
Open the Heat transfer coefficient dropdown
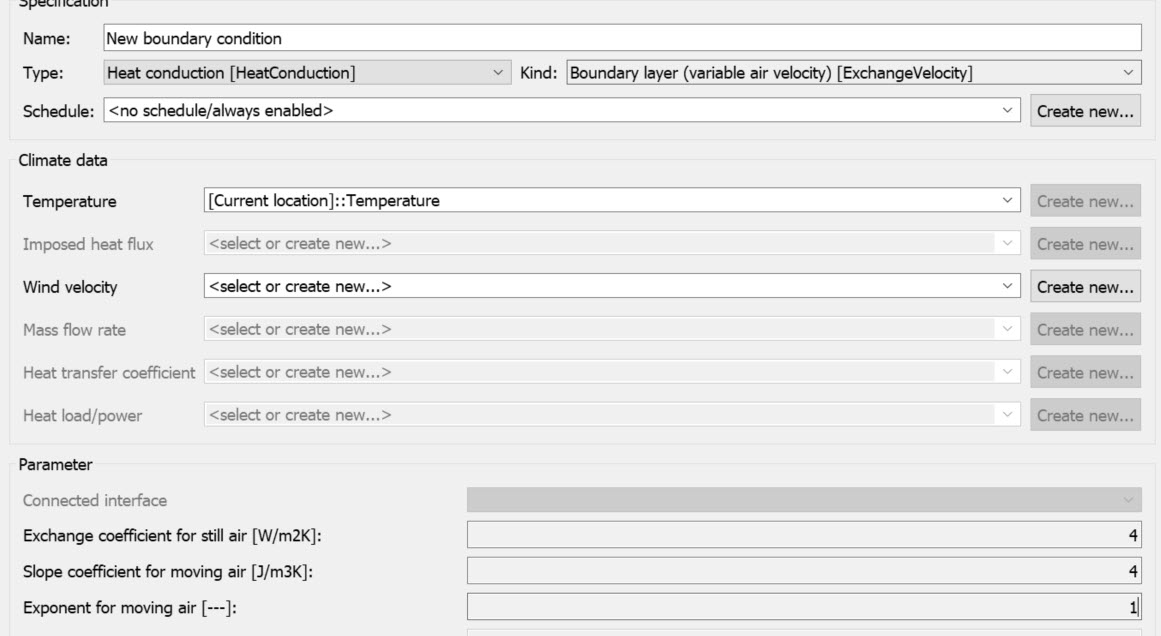[611, 372]
